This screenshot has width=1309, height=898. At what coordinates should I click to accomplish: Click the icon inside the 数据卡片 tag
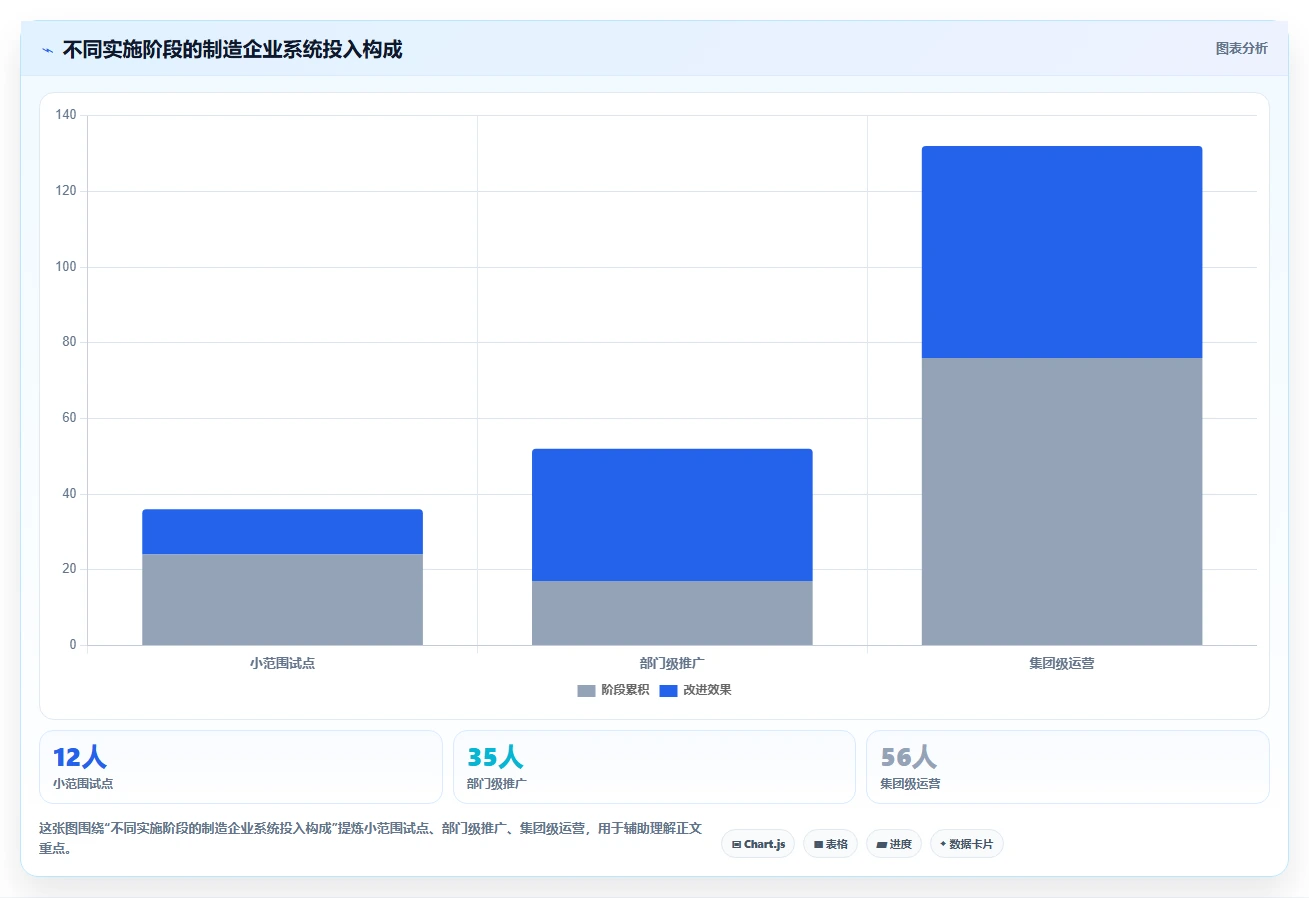point(943,844)
